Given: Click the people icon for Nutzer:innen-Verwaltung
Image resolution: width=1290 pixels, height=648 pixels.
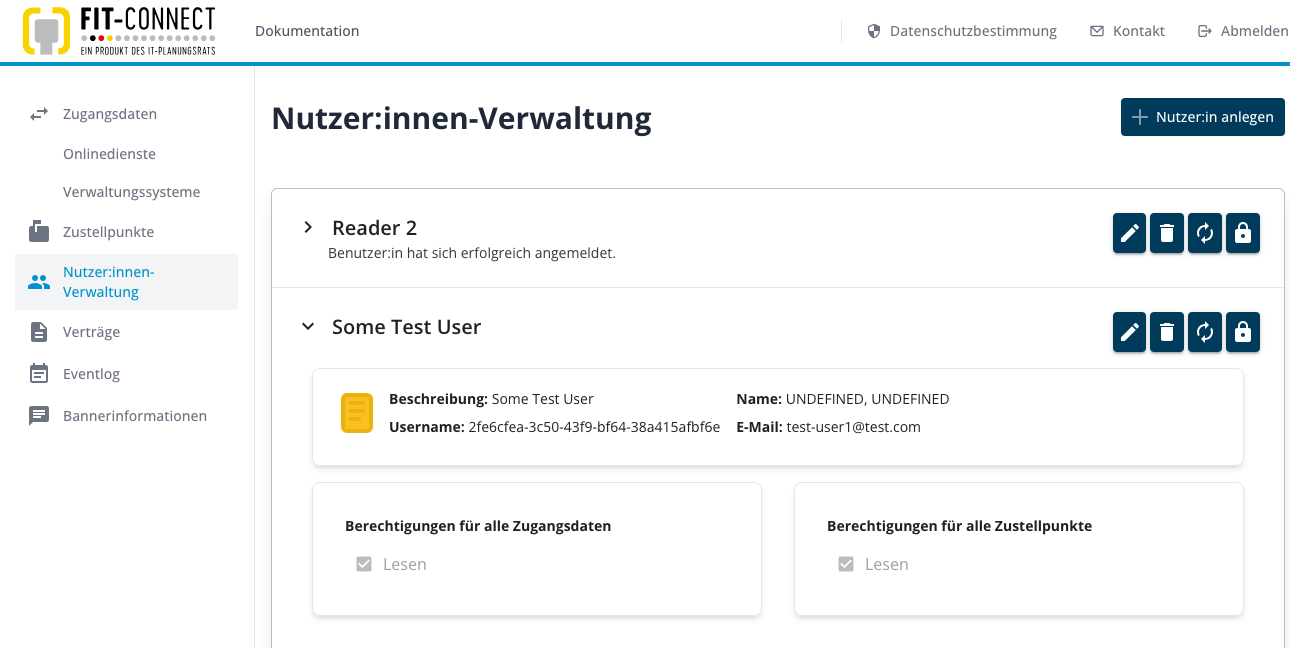Looking at the screenshot, I should click(39, 282).
